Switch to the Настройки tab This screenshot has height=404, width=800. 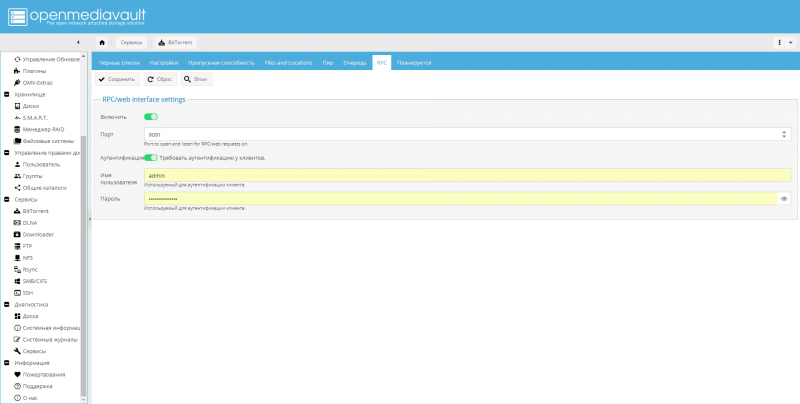tap(164, 63)
